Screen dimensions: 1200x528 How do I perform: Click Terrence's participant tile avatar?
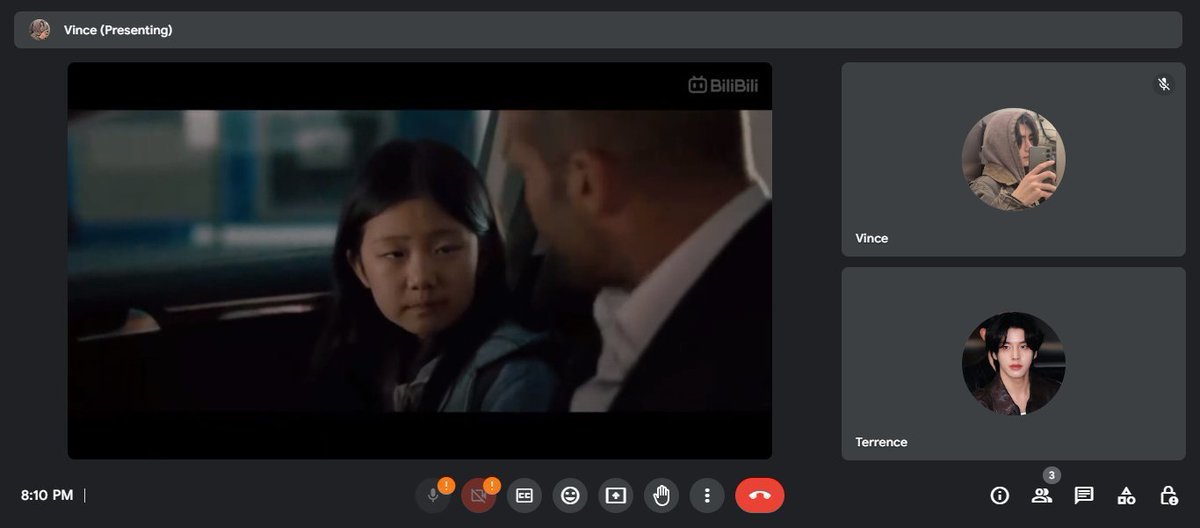1013,364
